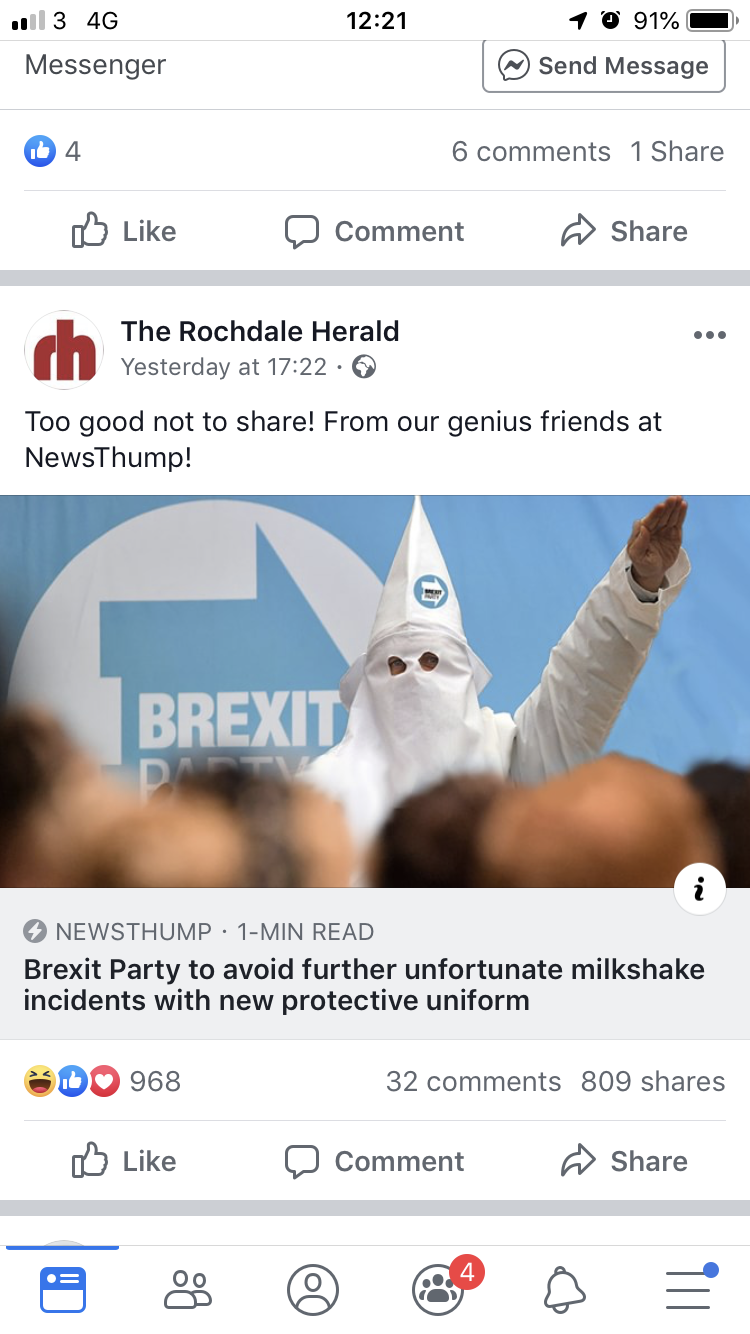Viewport: 750px width, 1334px height.
Task: View the 968 reactions list
Action: pyautogui.click(x=103, y=1081)
